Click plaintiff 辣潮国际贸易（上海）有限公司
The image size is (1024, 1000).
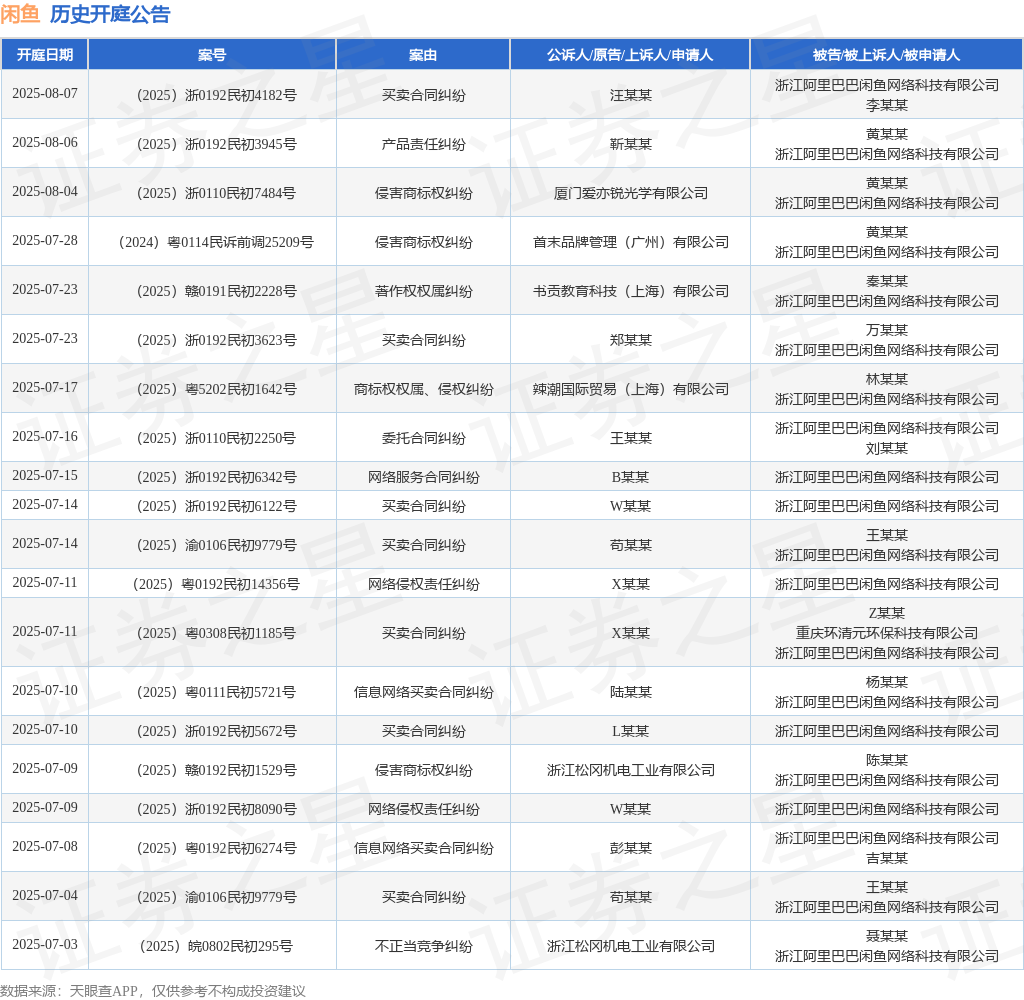pyautogui.click(x=630, y=389)
